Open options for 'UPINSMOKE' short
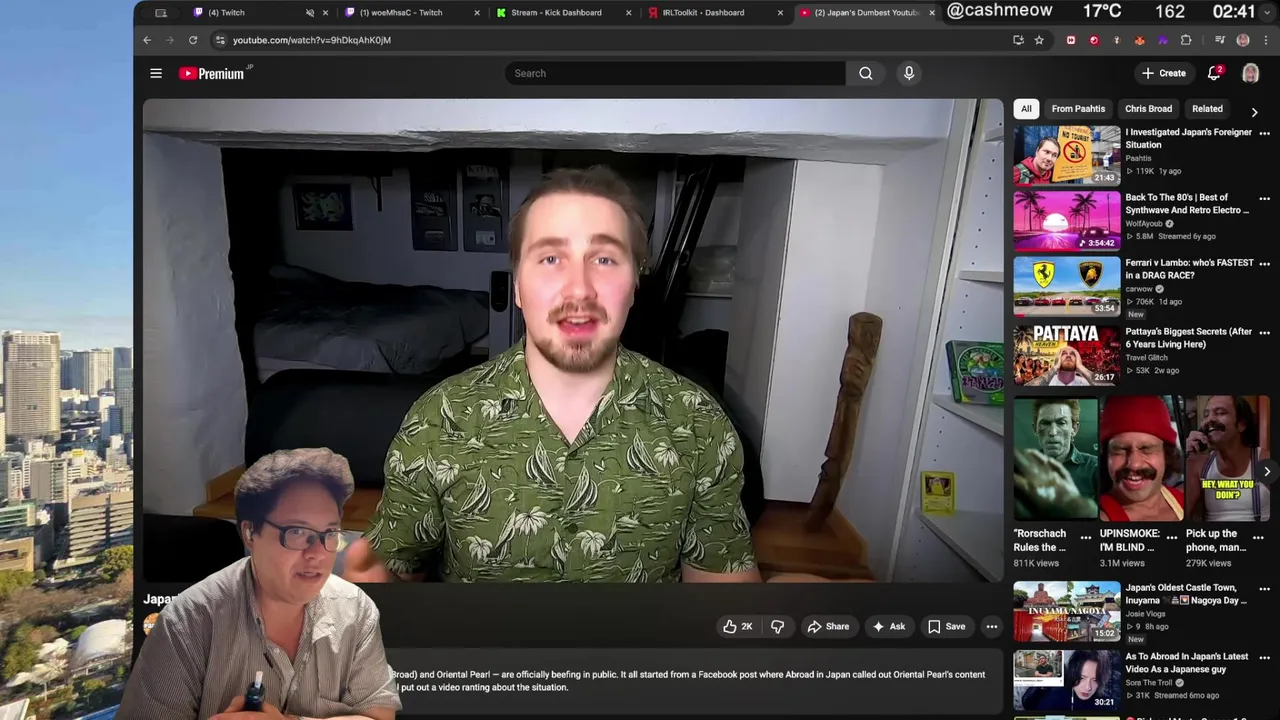Viewport: 1280px width, 720px height. pyautogui.click(x=1172, y=537)
